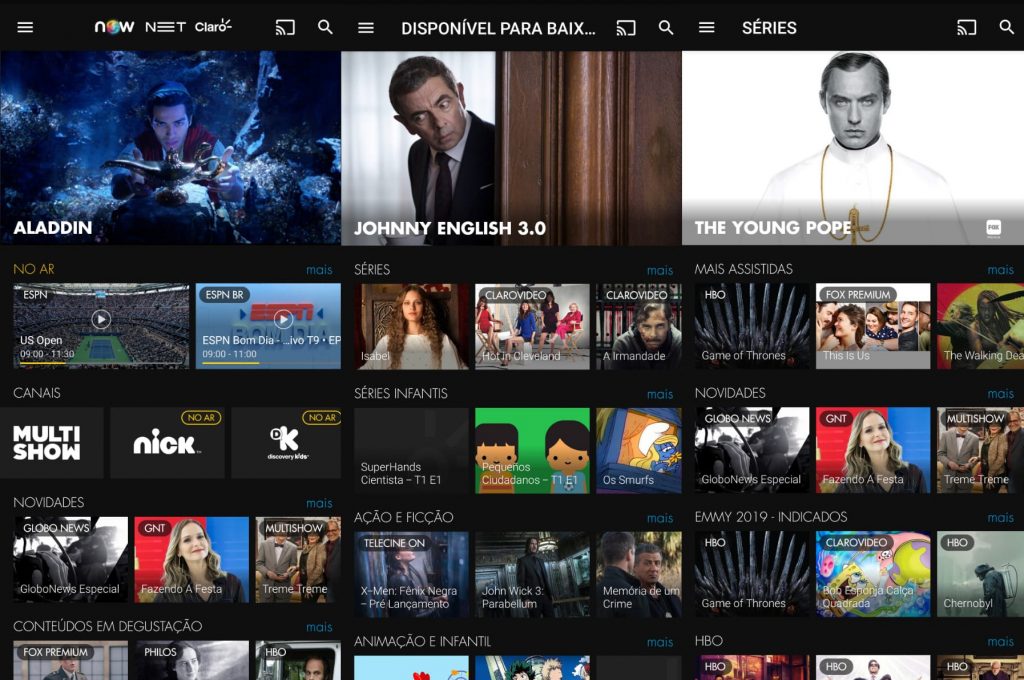Tap the cast icon on the NOW home screen
The height and width of the screenshot is (680, 1024).
click(285, 27)
